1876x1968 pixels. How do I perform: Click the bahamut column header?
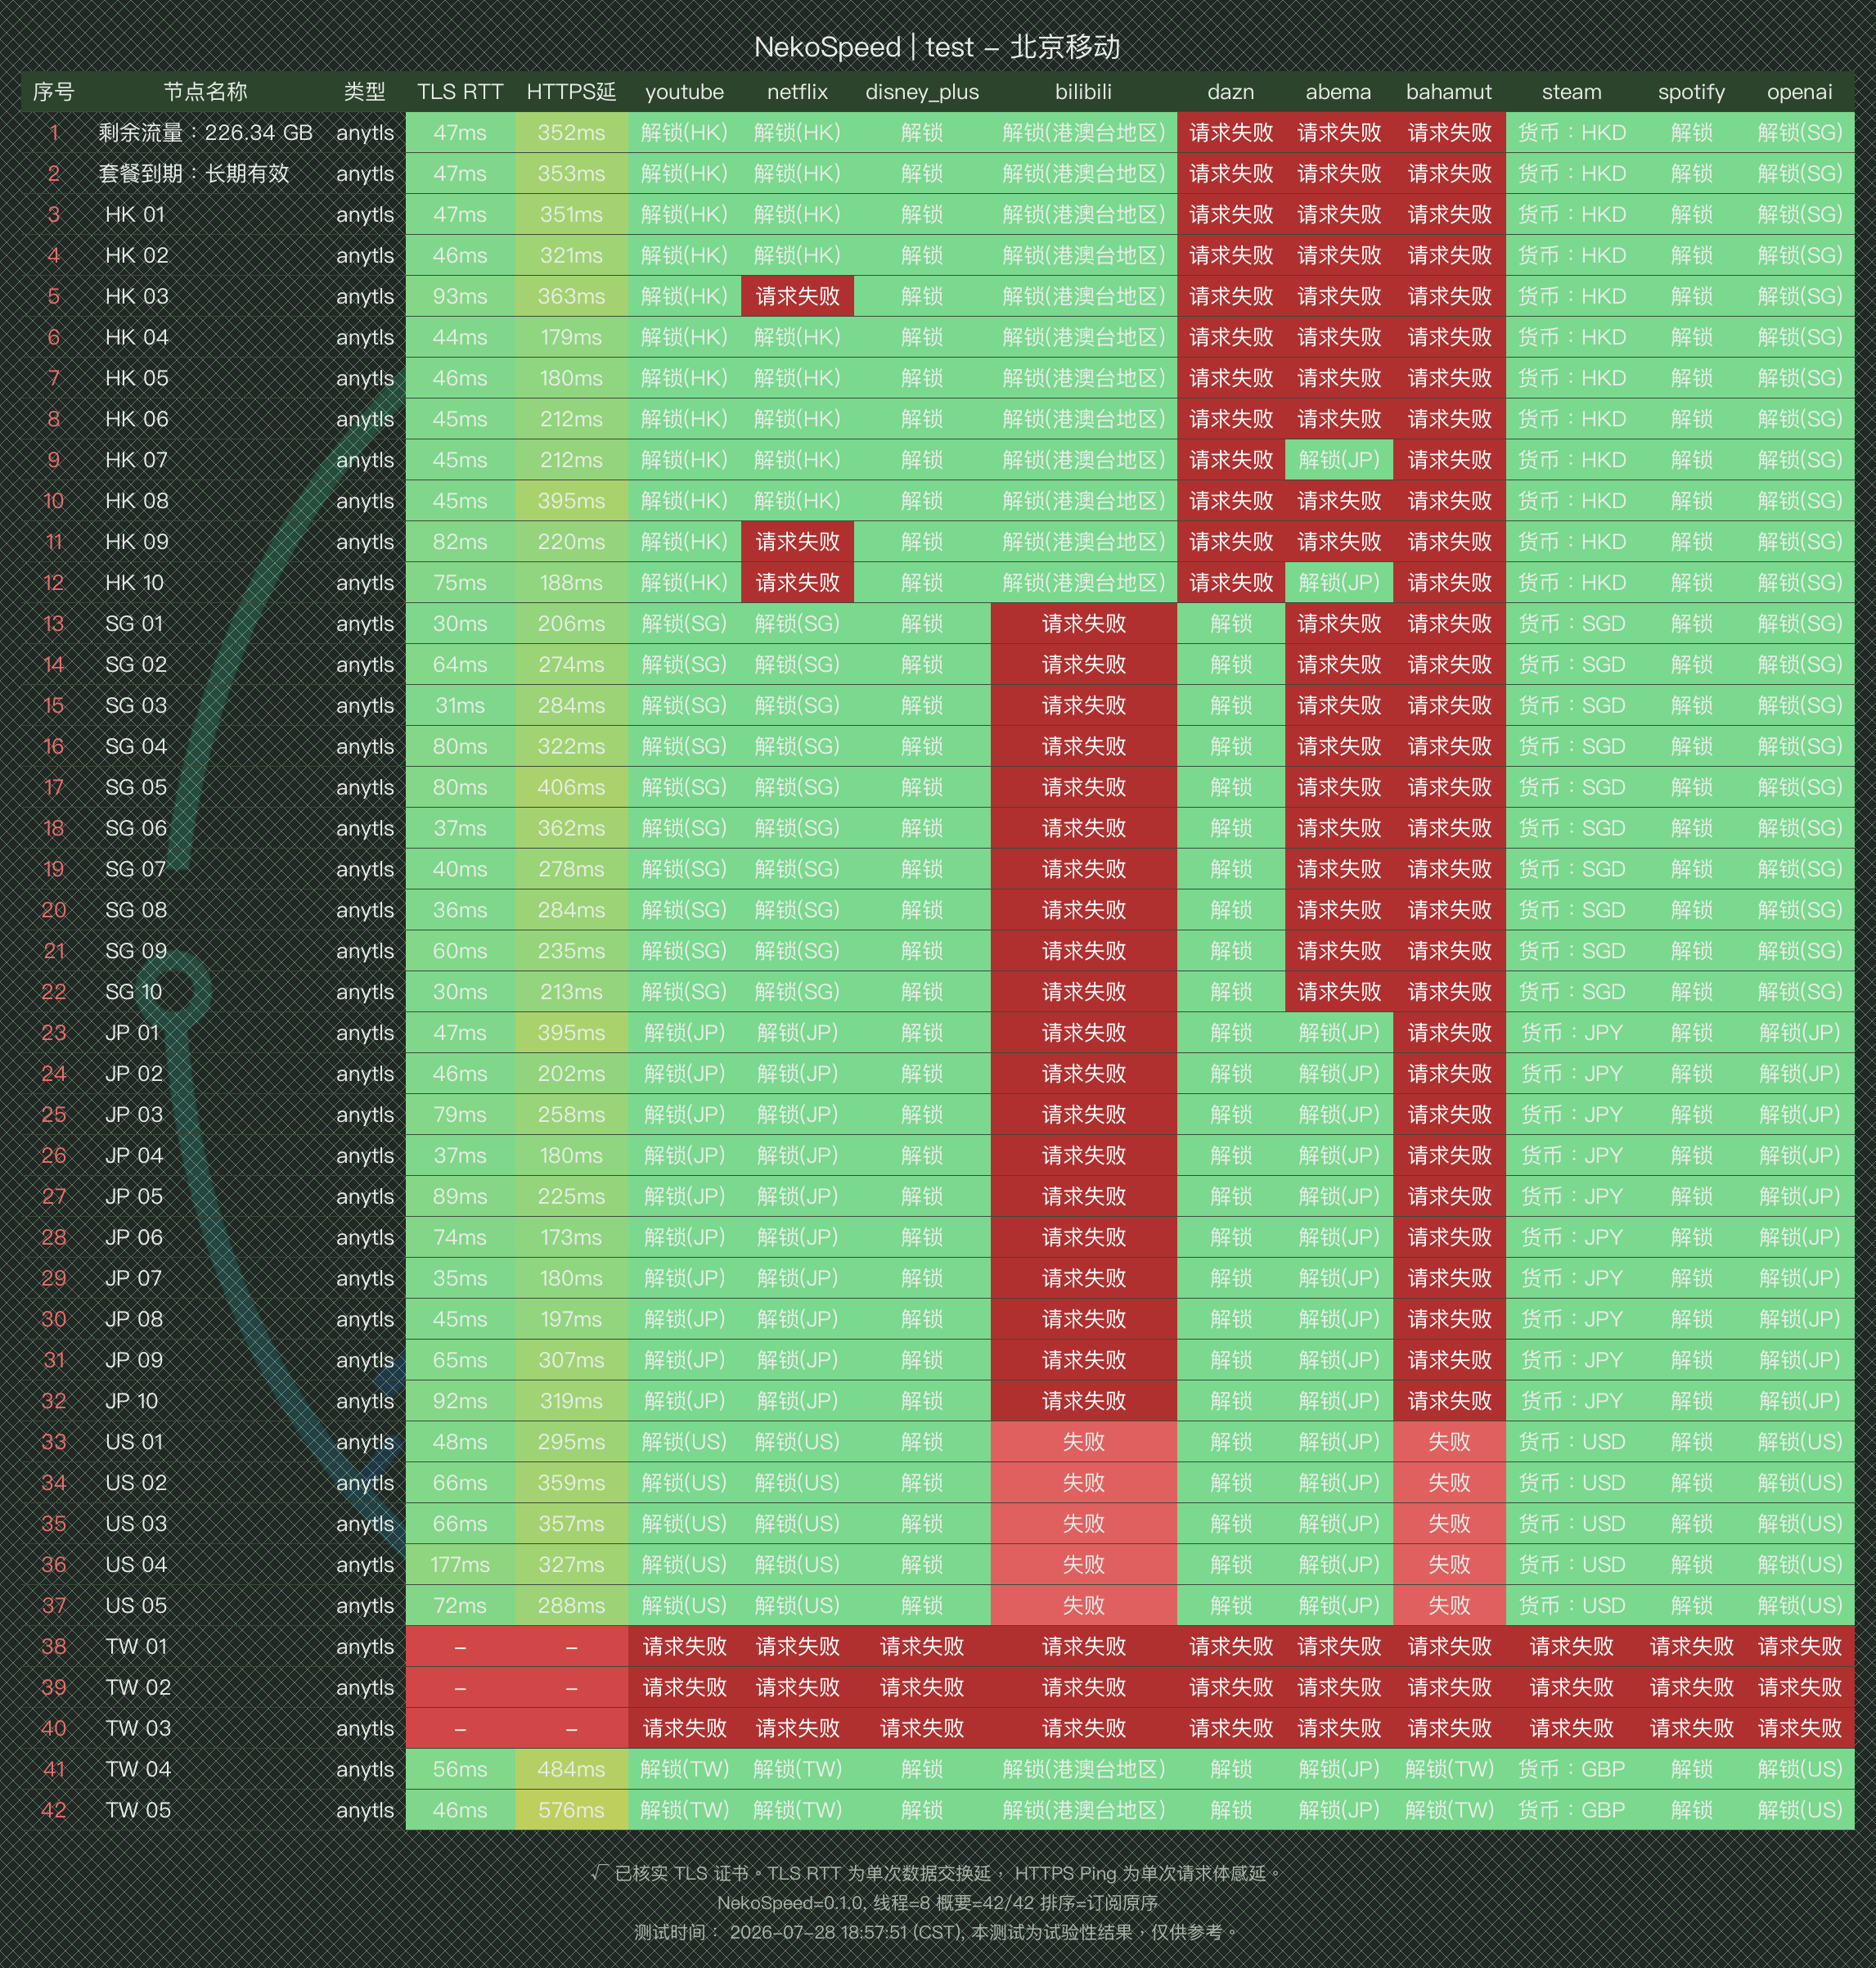point(1448,92)
